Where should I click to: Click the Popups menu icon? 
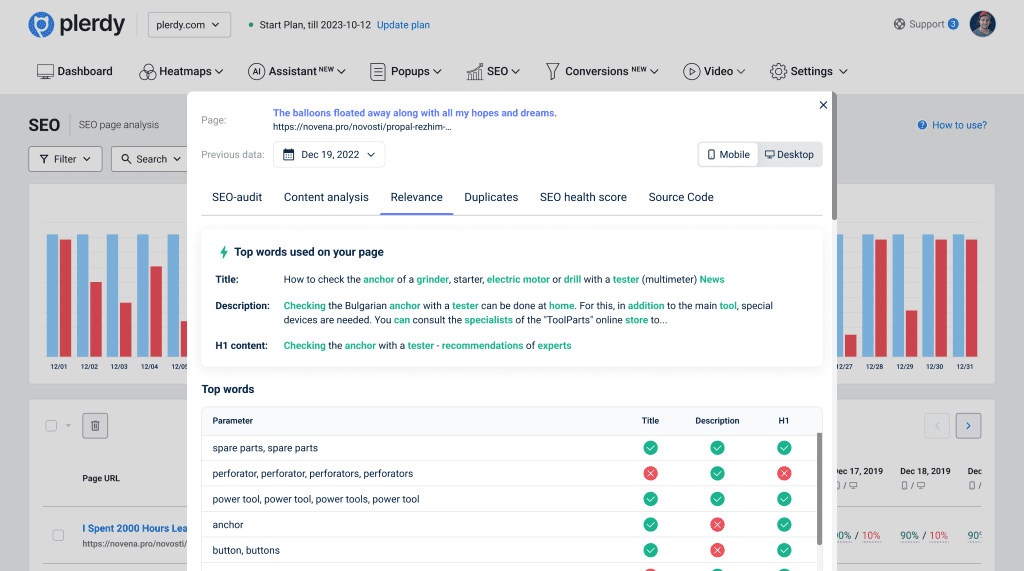(x=377, y=72)
